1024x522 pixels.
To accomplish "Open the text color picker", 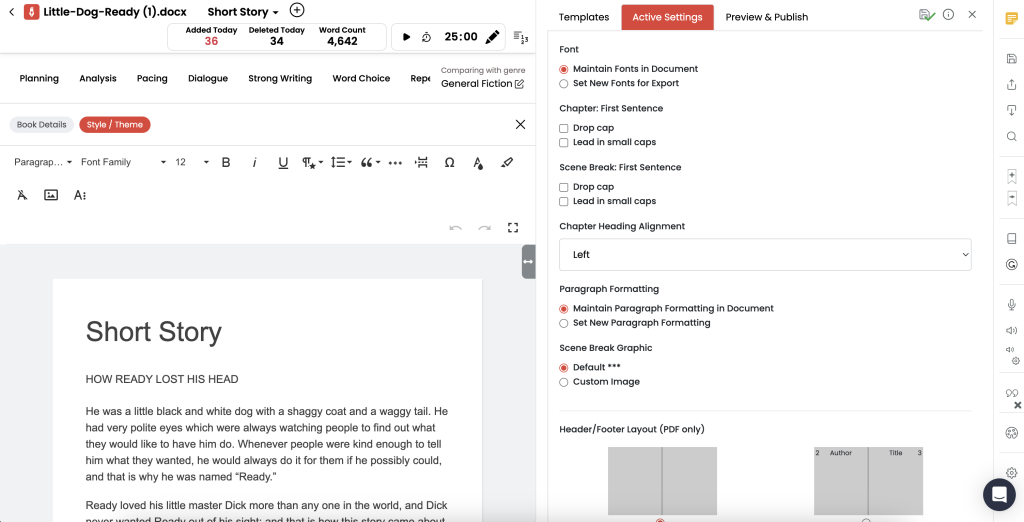I will [478, 162].
